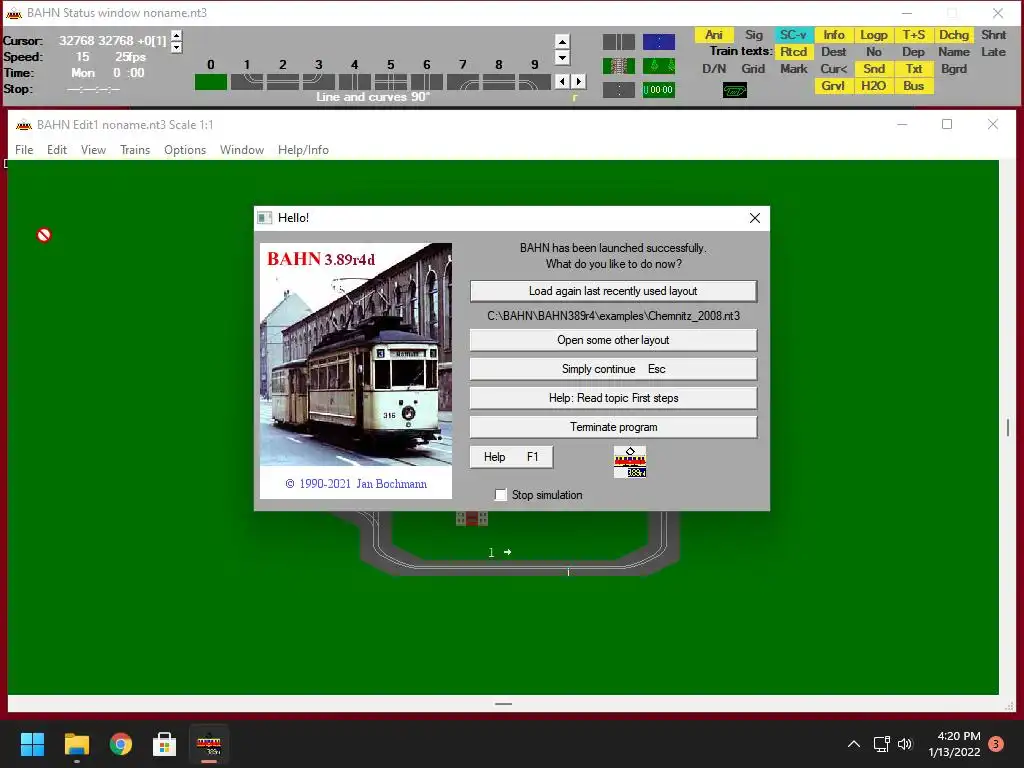The height and width of the screenshot is (768, 1024).
Task: Select track element 3 curve tile
Action: click(319, 82)
